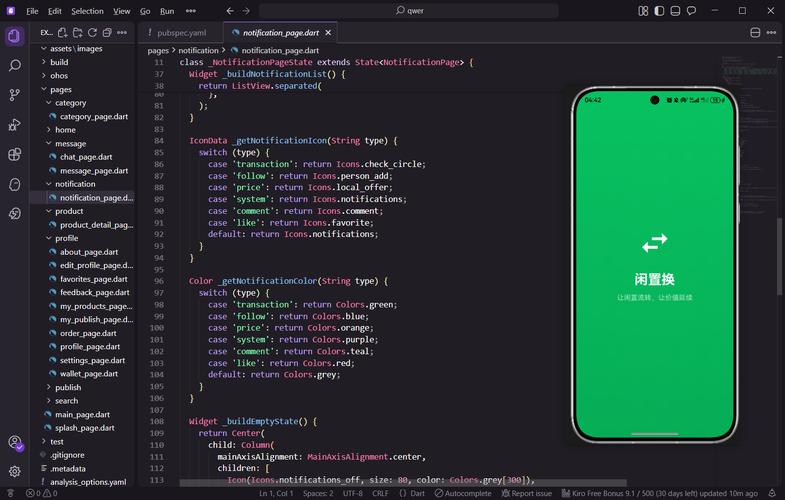Image resolution: width=785 pixels, height=500 pixels.
Task: Open the Run menu
Action: click(167, 11)
